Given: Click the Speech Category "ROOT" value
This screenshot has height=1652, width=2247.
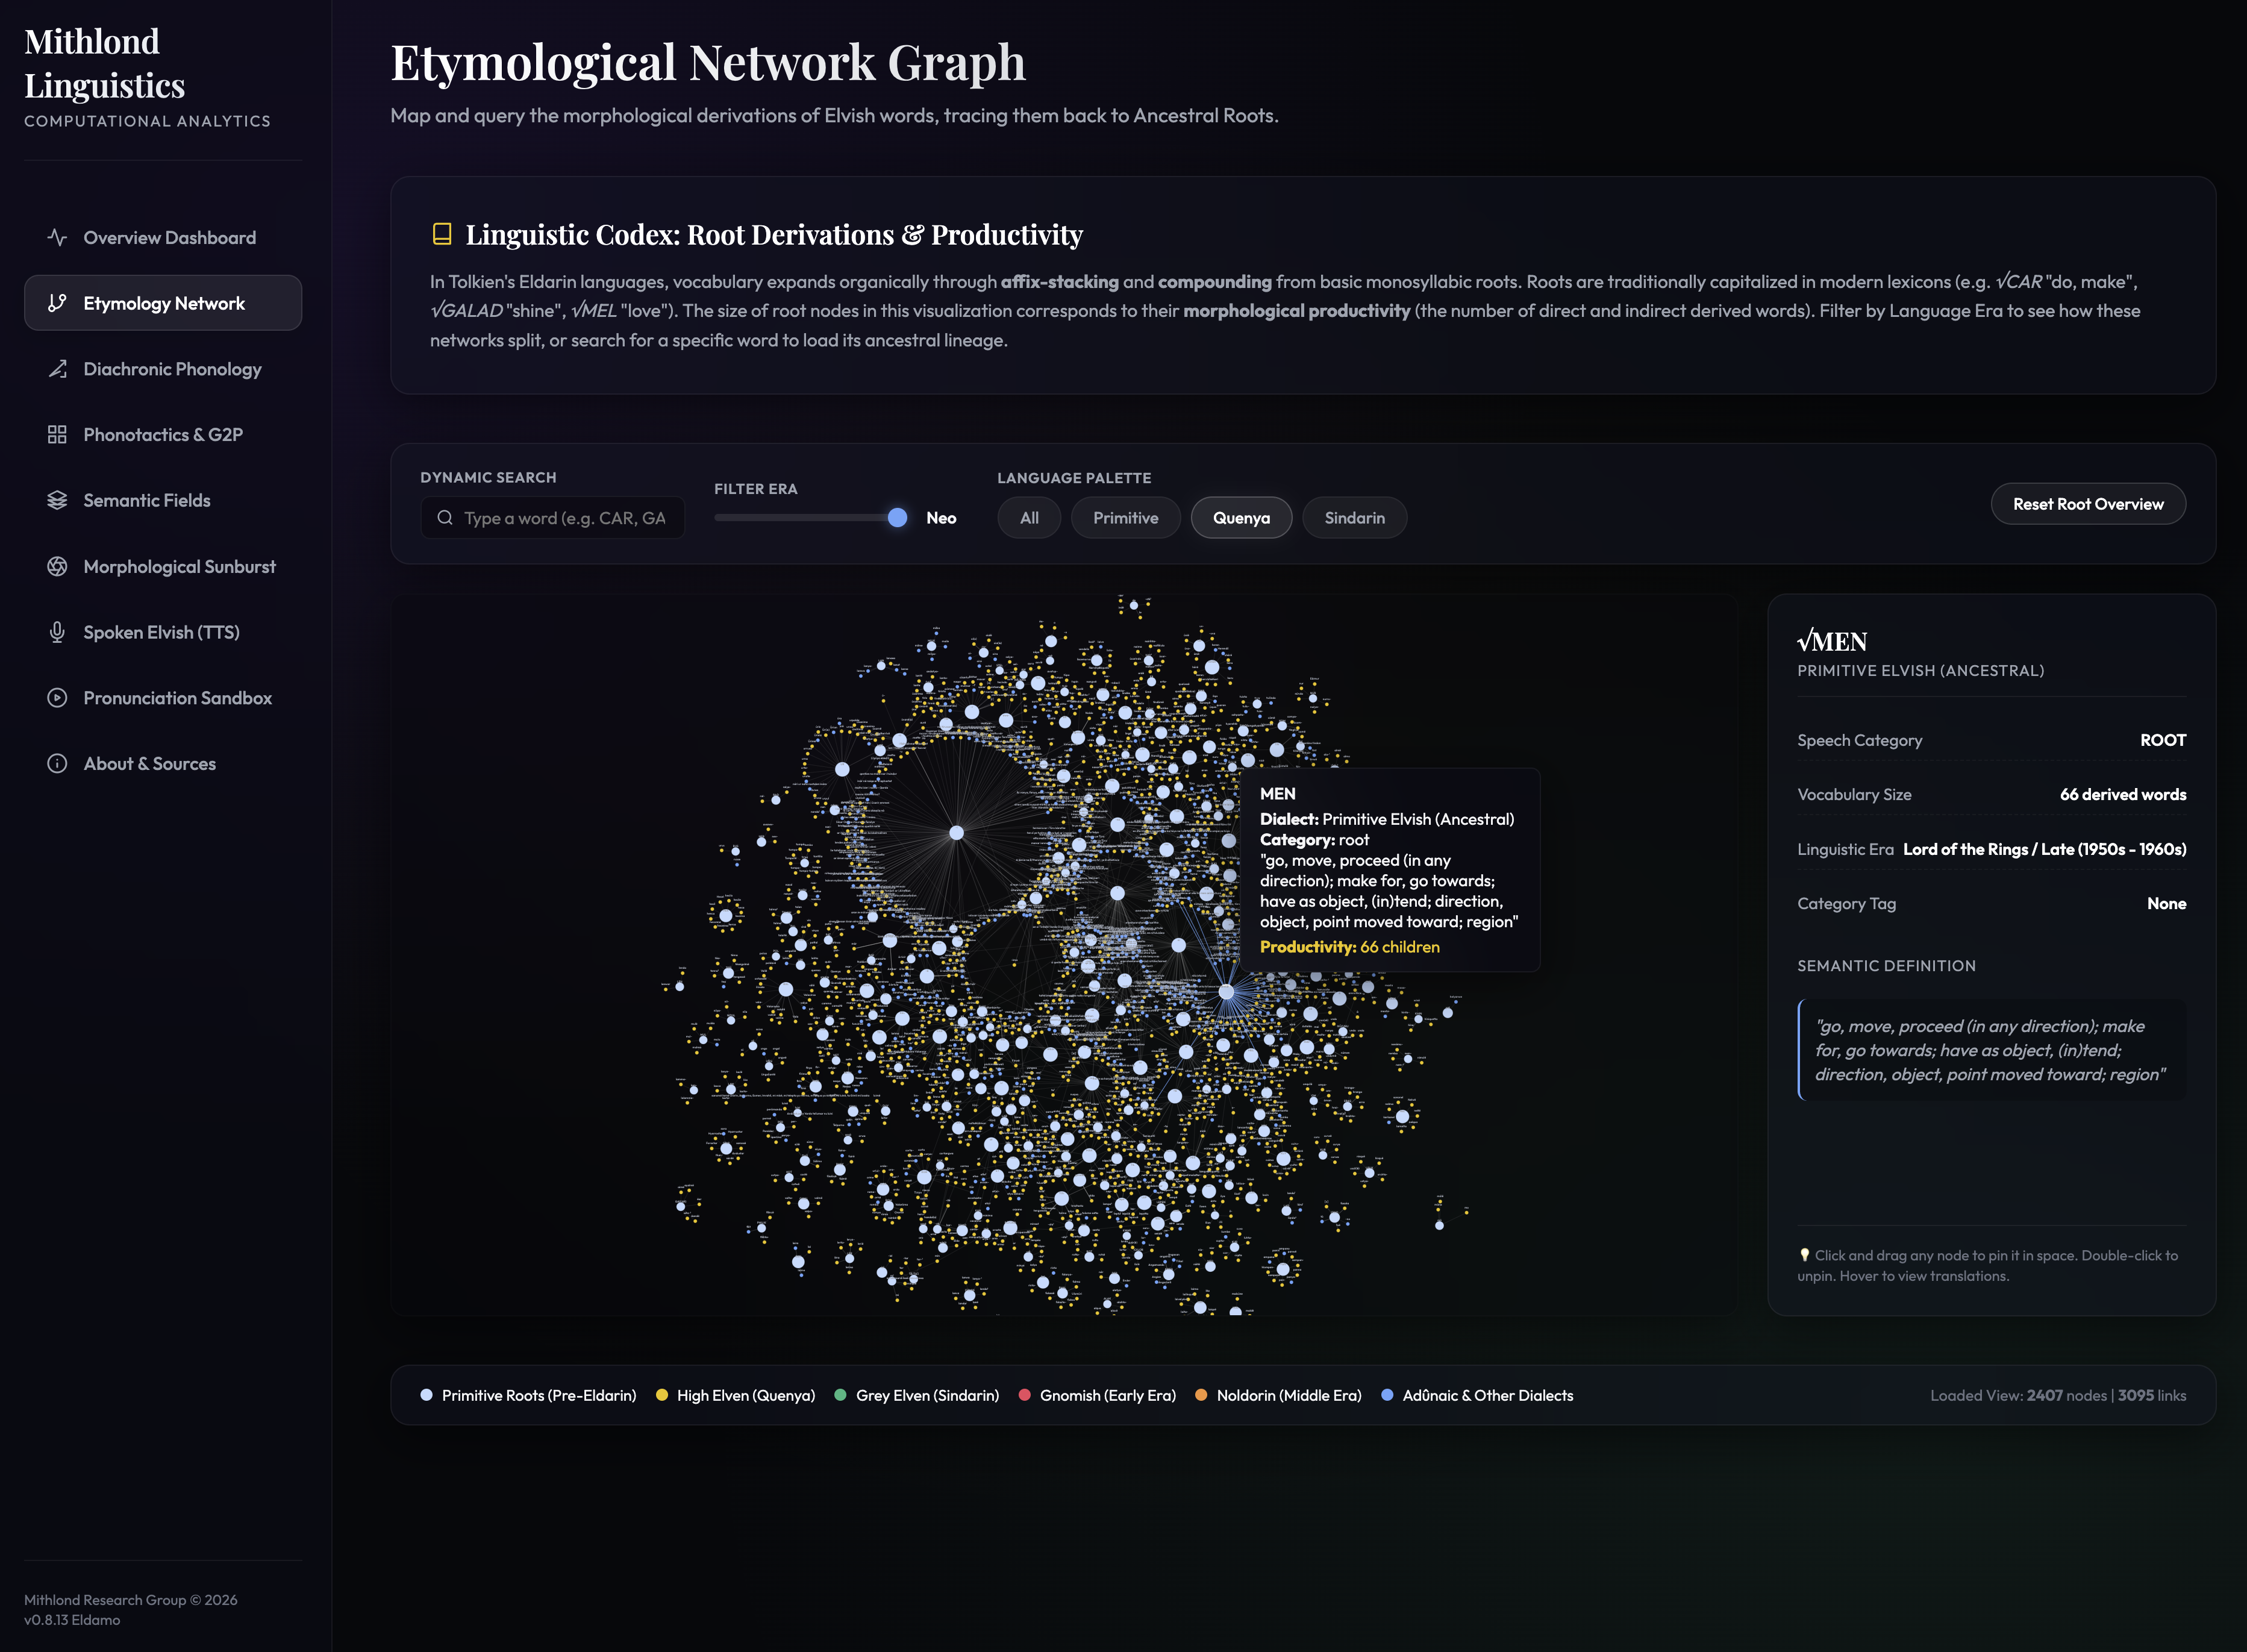Looking at the screenshot, I should [x=2163, y=740].
